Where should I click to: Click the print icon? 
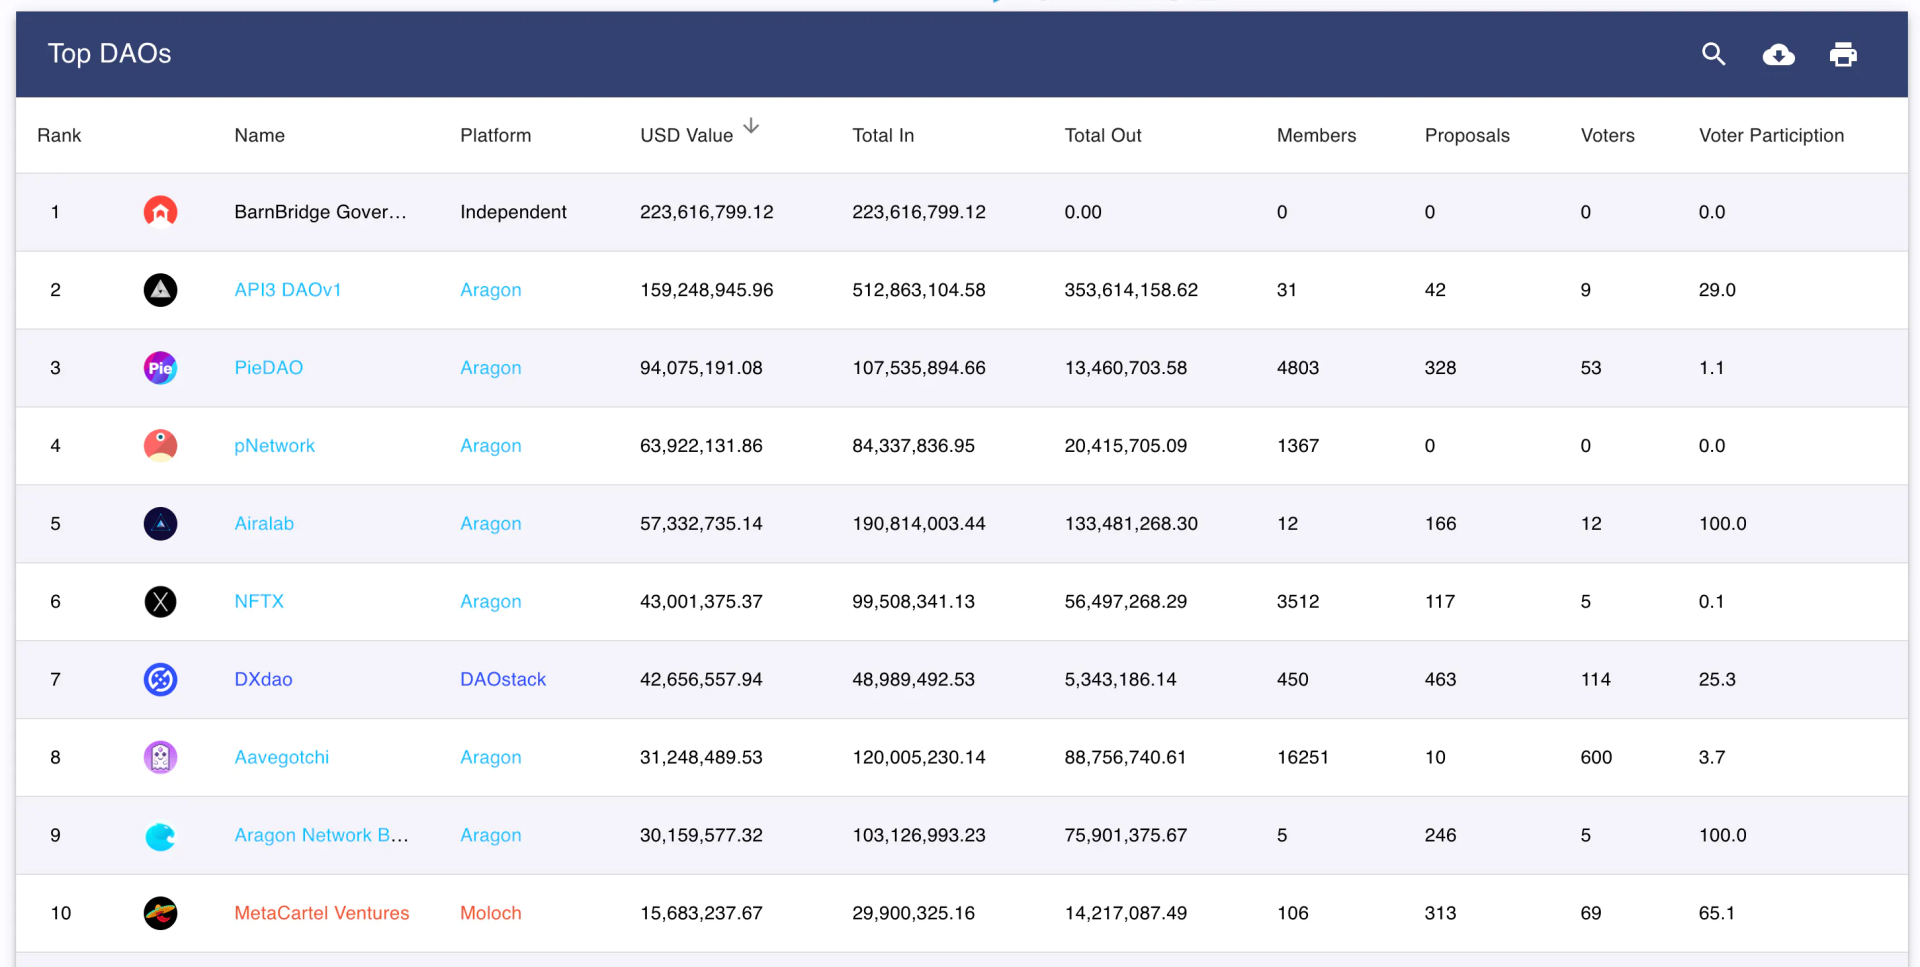tap(1843, 54)
